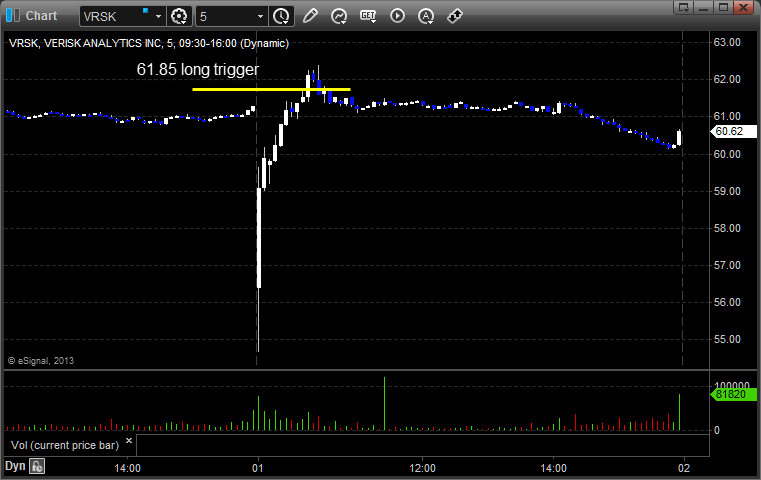Click the 55.00 price axis label
Viewport: 761px width, 480px height.
click(727, 339)
